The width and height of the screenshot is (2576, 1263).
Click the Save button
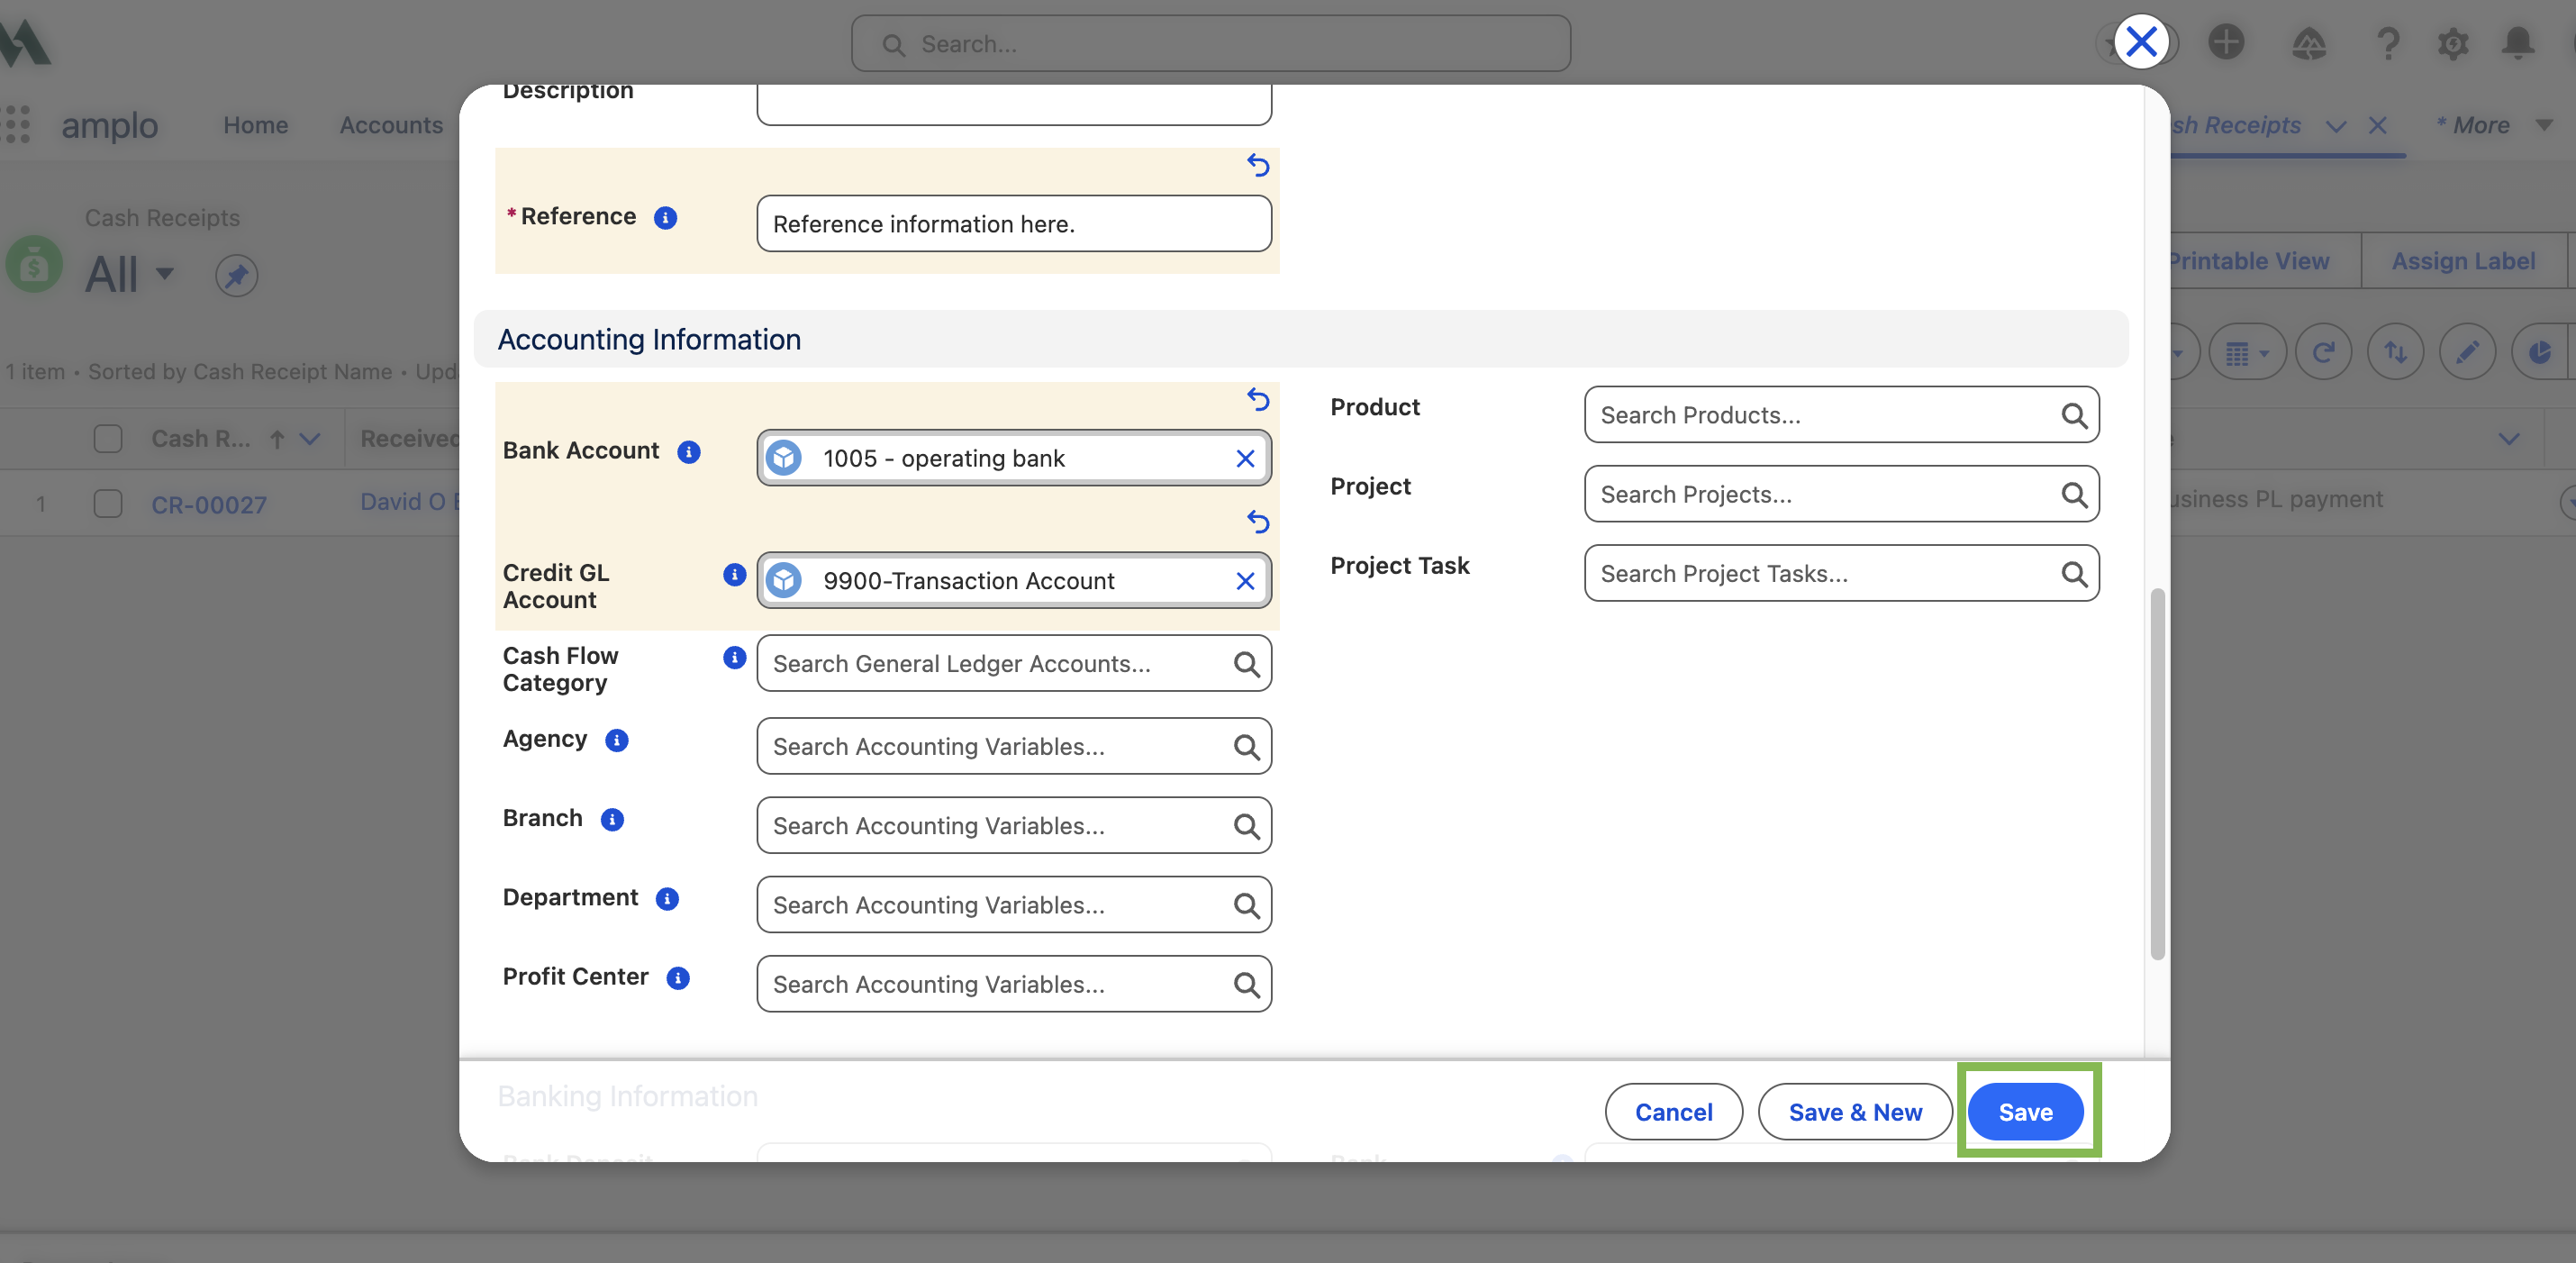(2025, 1111)
